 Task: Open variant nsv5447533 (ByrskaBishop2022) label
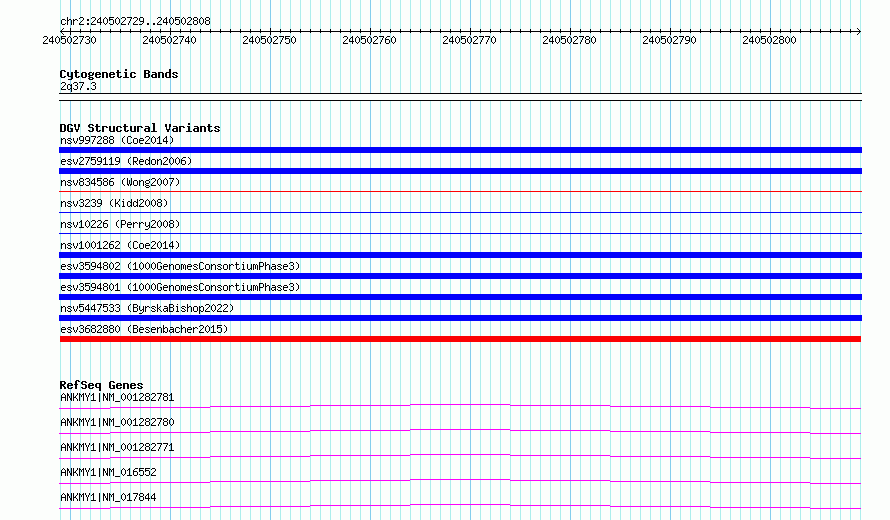[x=147, y=308]
